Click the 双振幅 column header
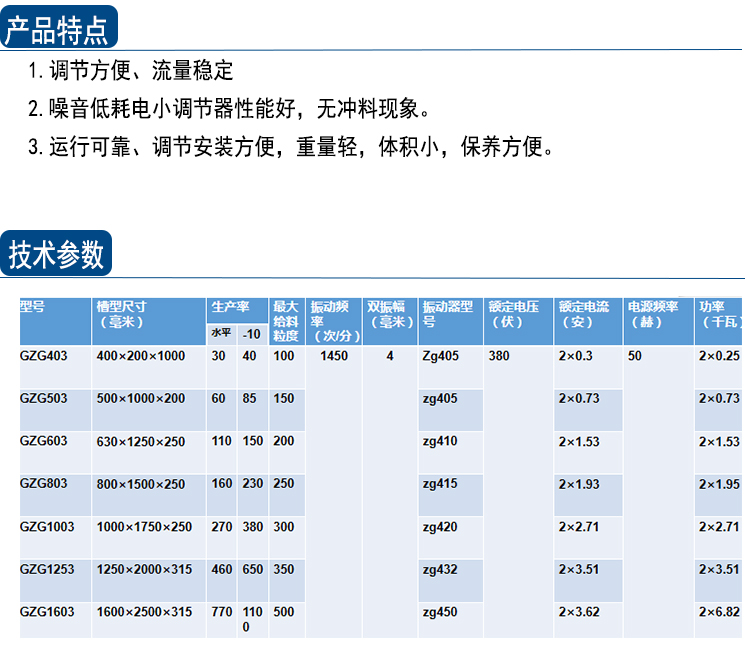Viewport: 750px width, 660px height. 388,314
